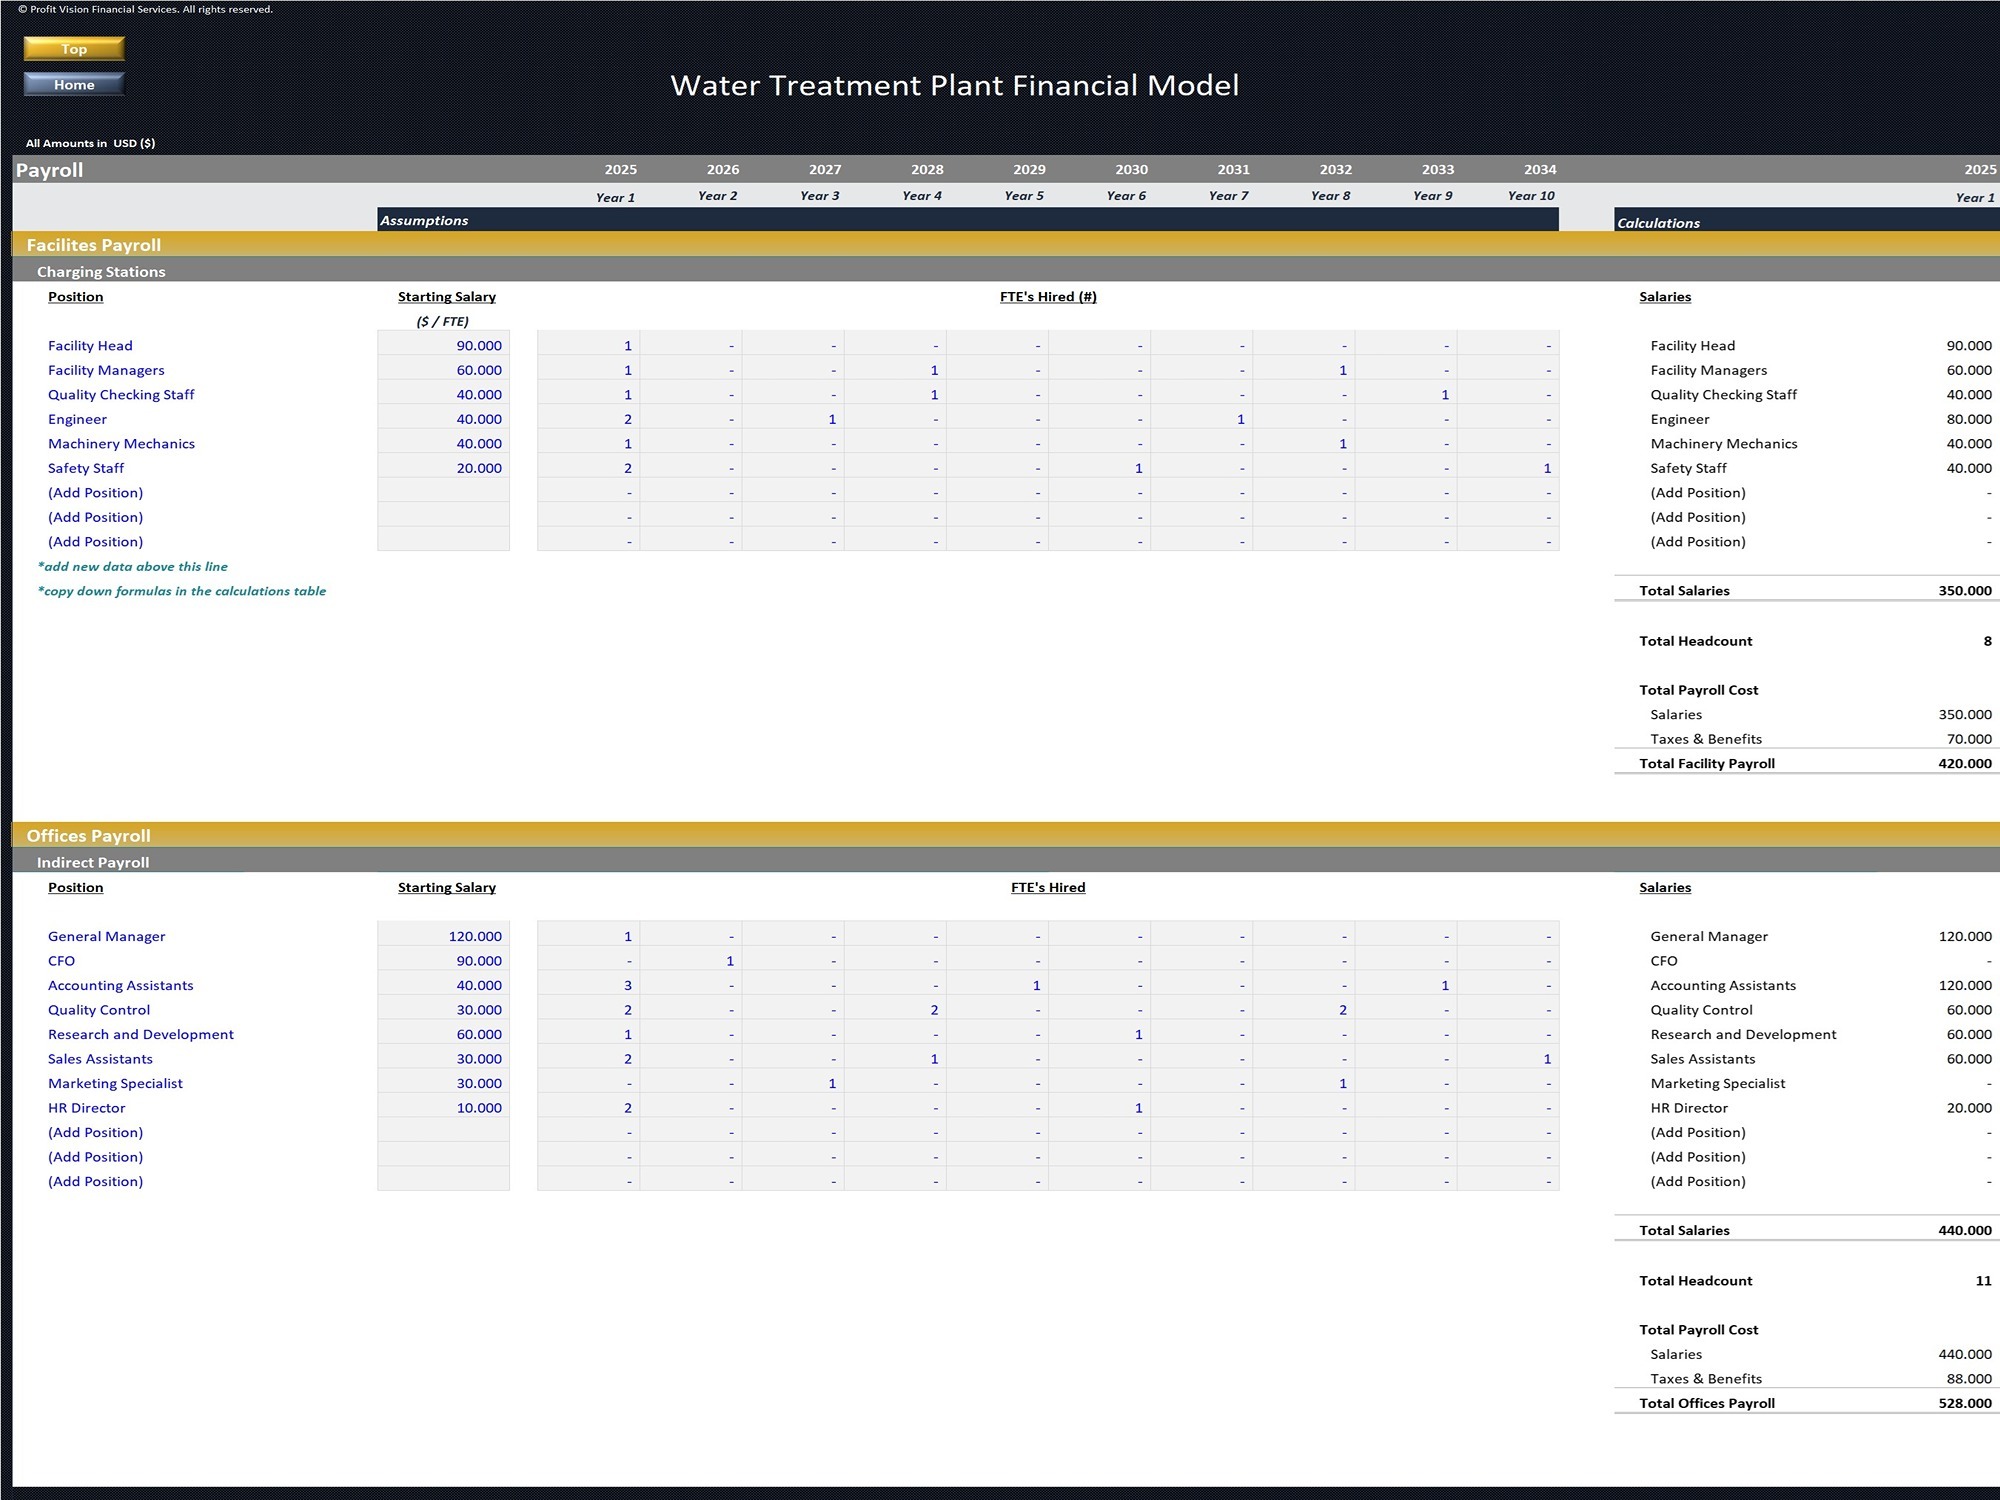
Task: Click the Water Treatment Plant Financial Model title
Action: [x=954, y=85]
